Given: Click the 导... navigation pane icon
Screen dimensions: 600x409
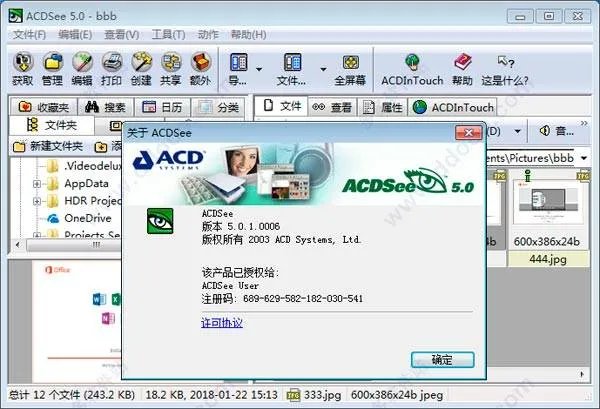Looking at the screenshot, I should pyautogui.click(x=239, y=62).
